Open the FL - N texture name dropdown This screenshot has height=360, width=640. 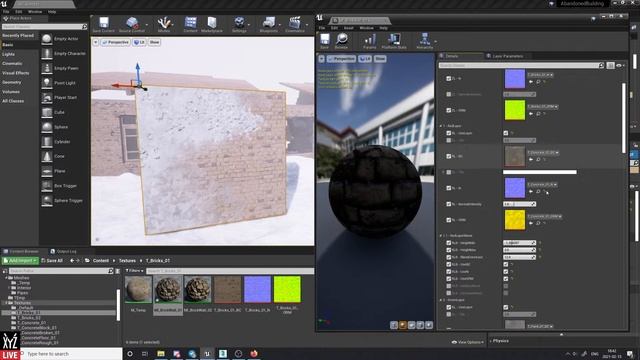click(x=540, y=75)
